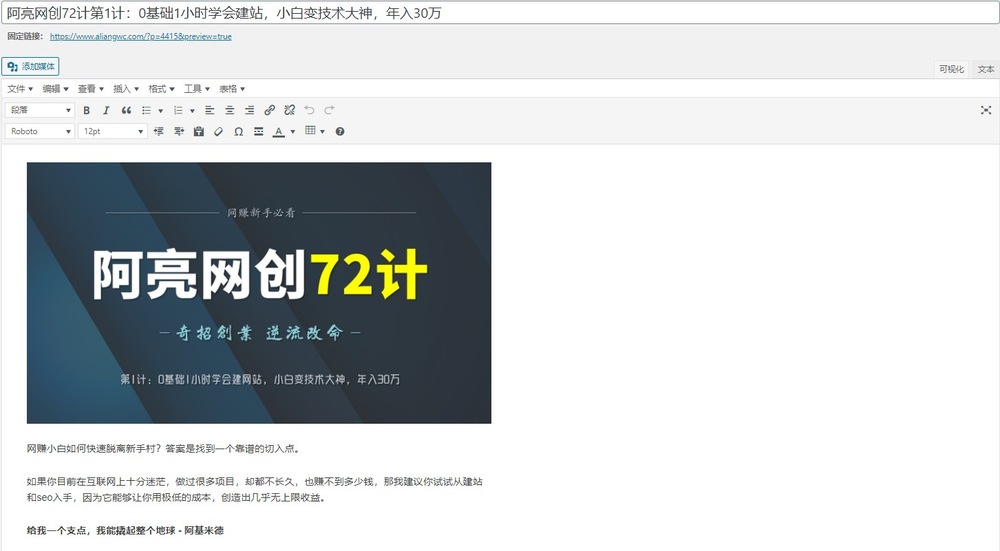Open the 12pt font size dropdown

(112, 131)
